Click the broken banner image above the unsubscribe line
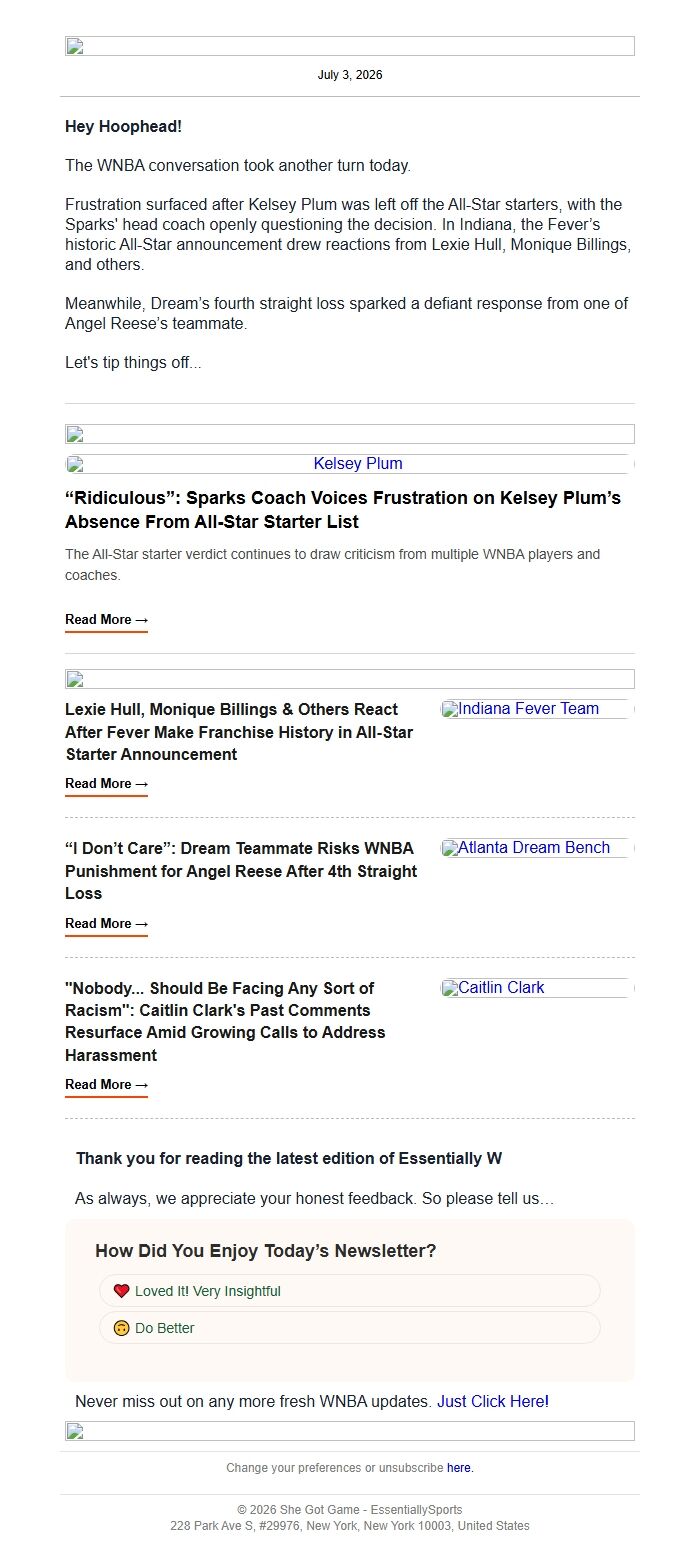The height and width of the screenshot is (1565, 700). (x=350, y=1431)
